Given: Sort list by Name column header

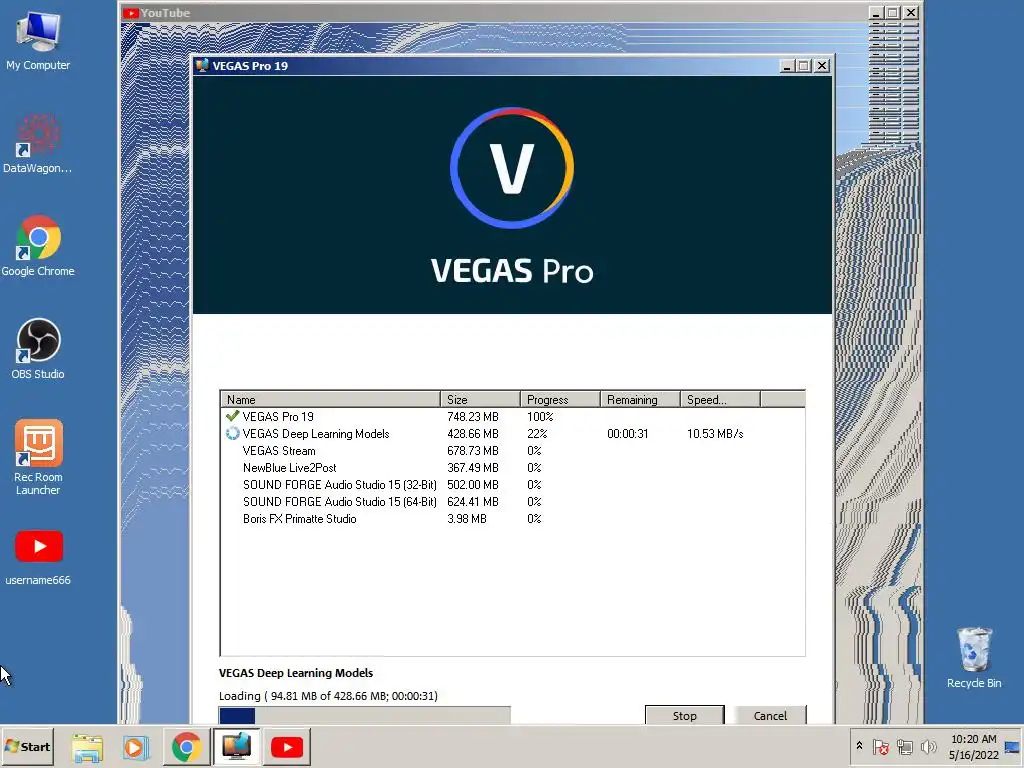Looking at the screenshot, I should pos(330,400).
